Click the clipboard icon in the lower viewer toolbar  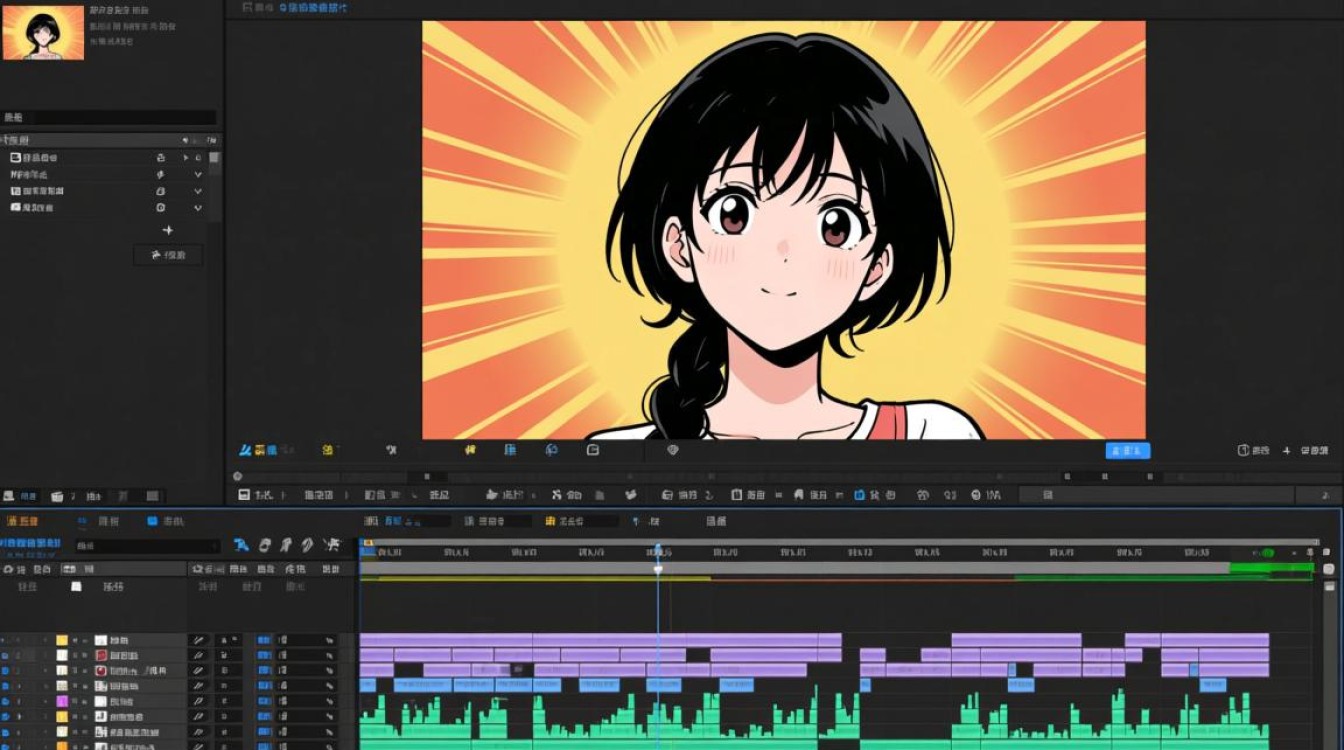pyautogui.click(x=737, y=495)
